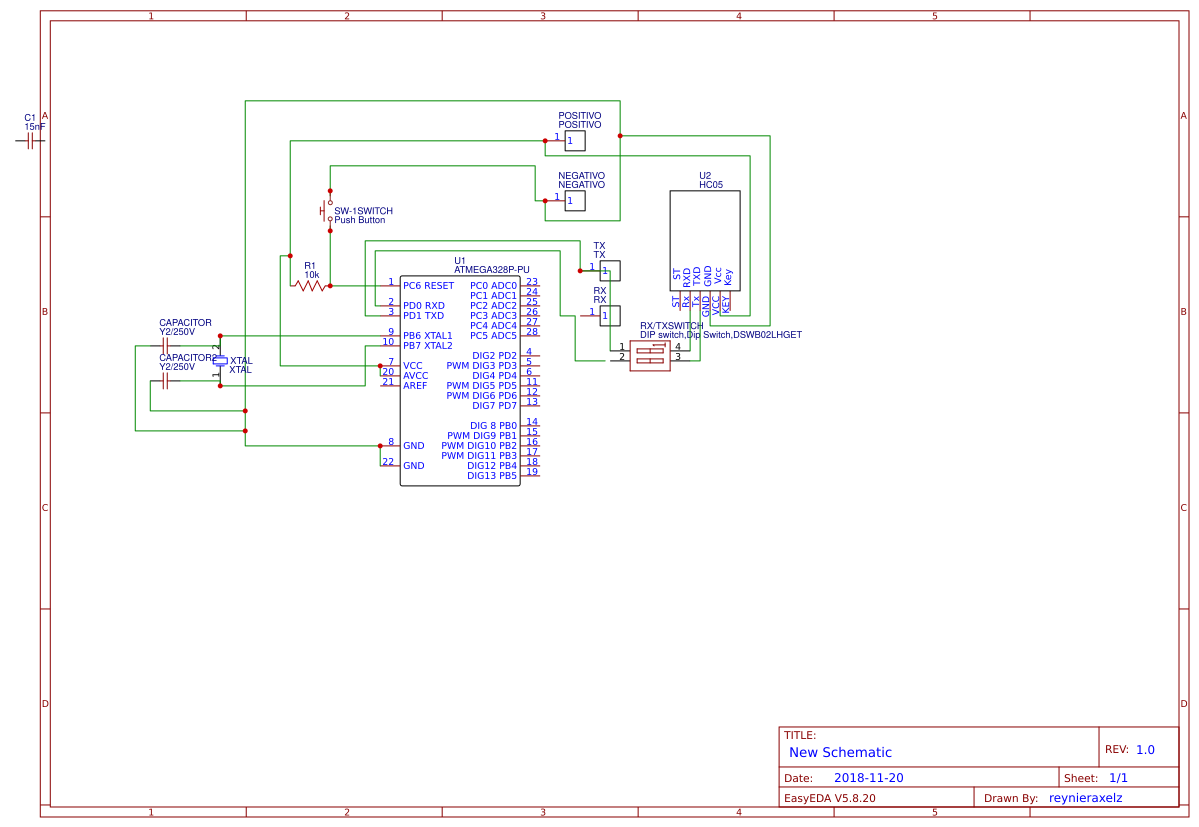The image size is (1199, 827).
Task: Select capacitor C1 15nF symbol
Action: 30,140
